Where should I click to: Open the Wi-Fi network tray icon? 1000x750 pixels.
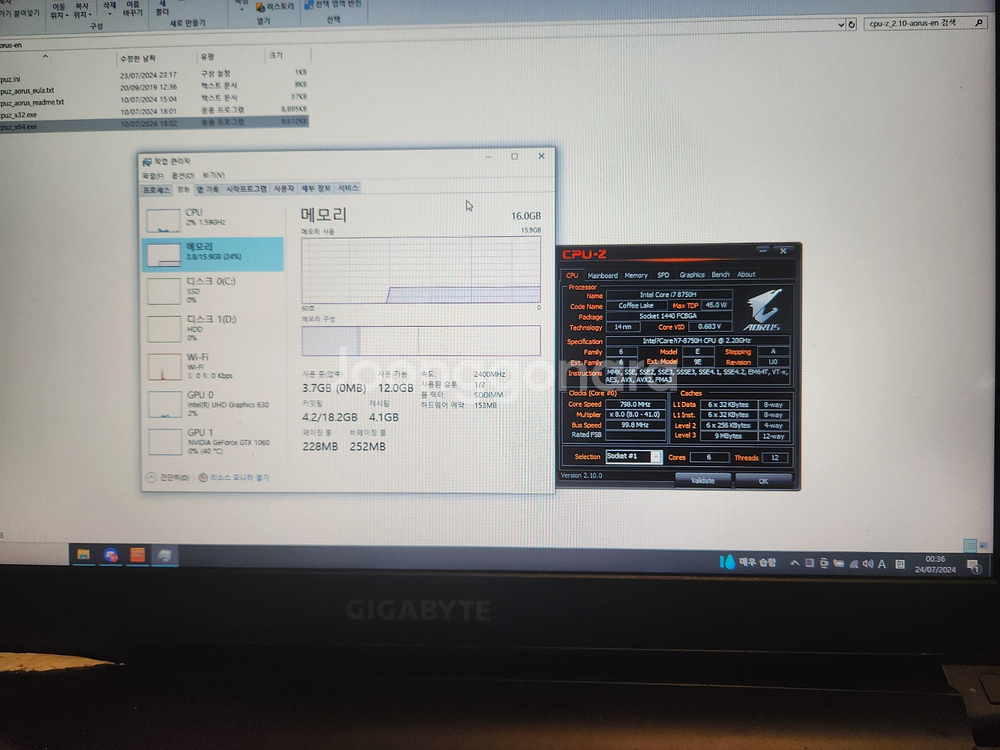click(854, 564)
